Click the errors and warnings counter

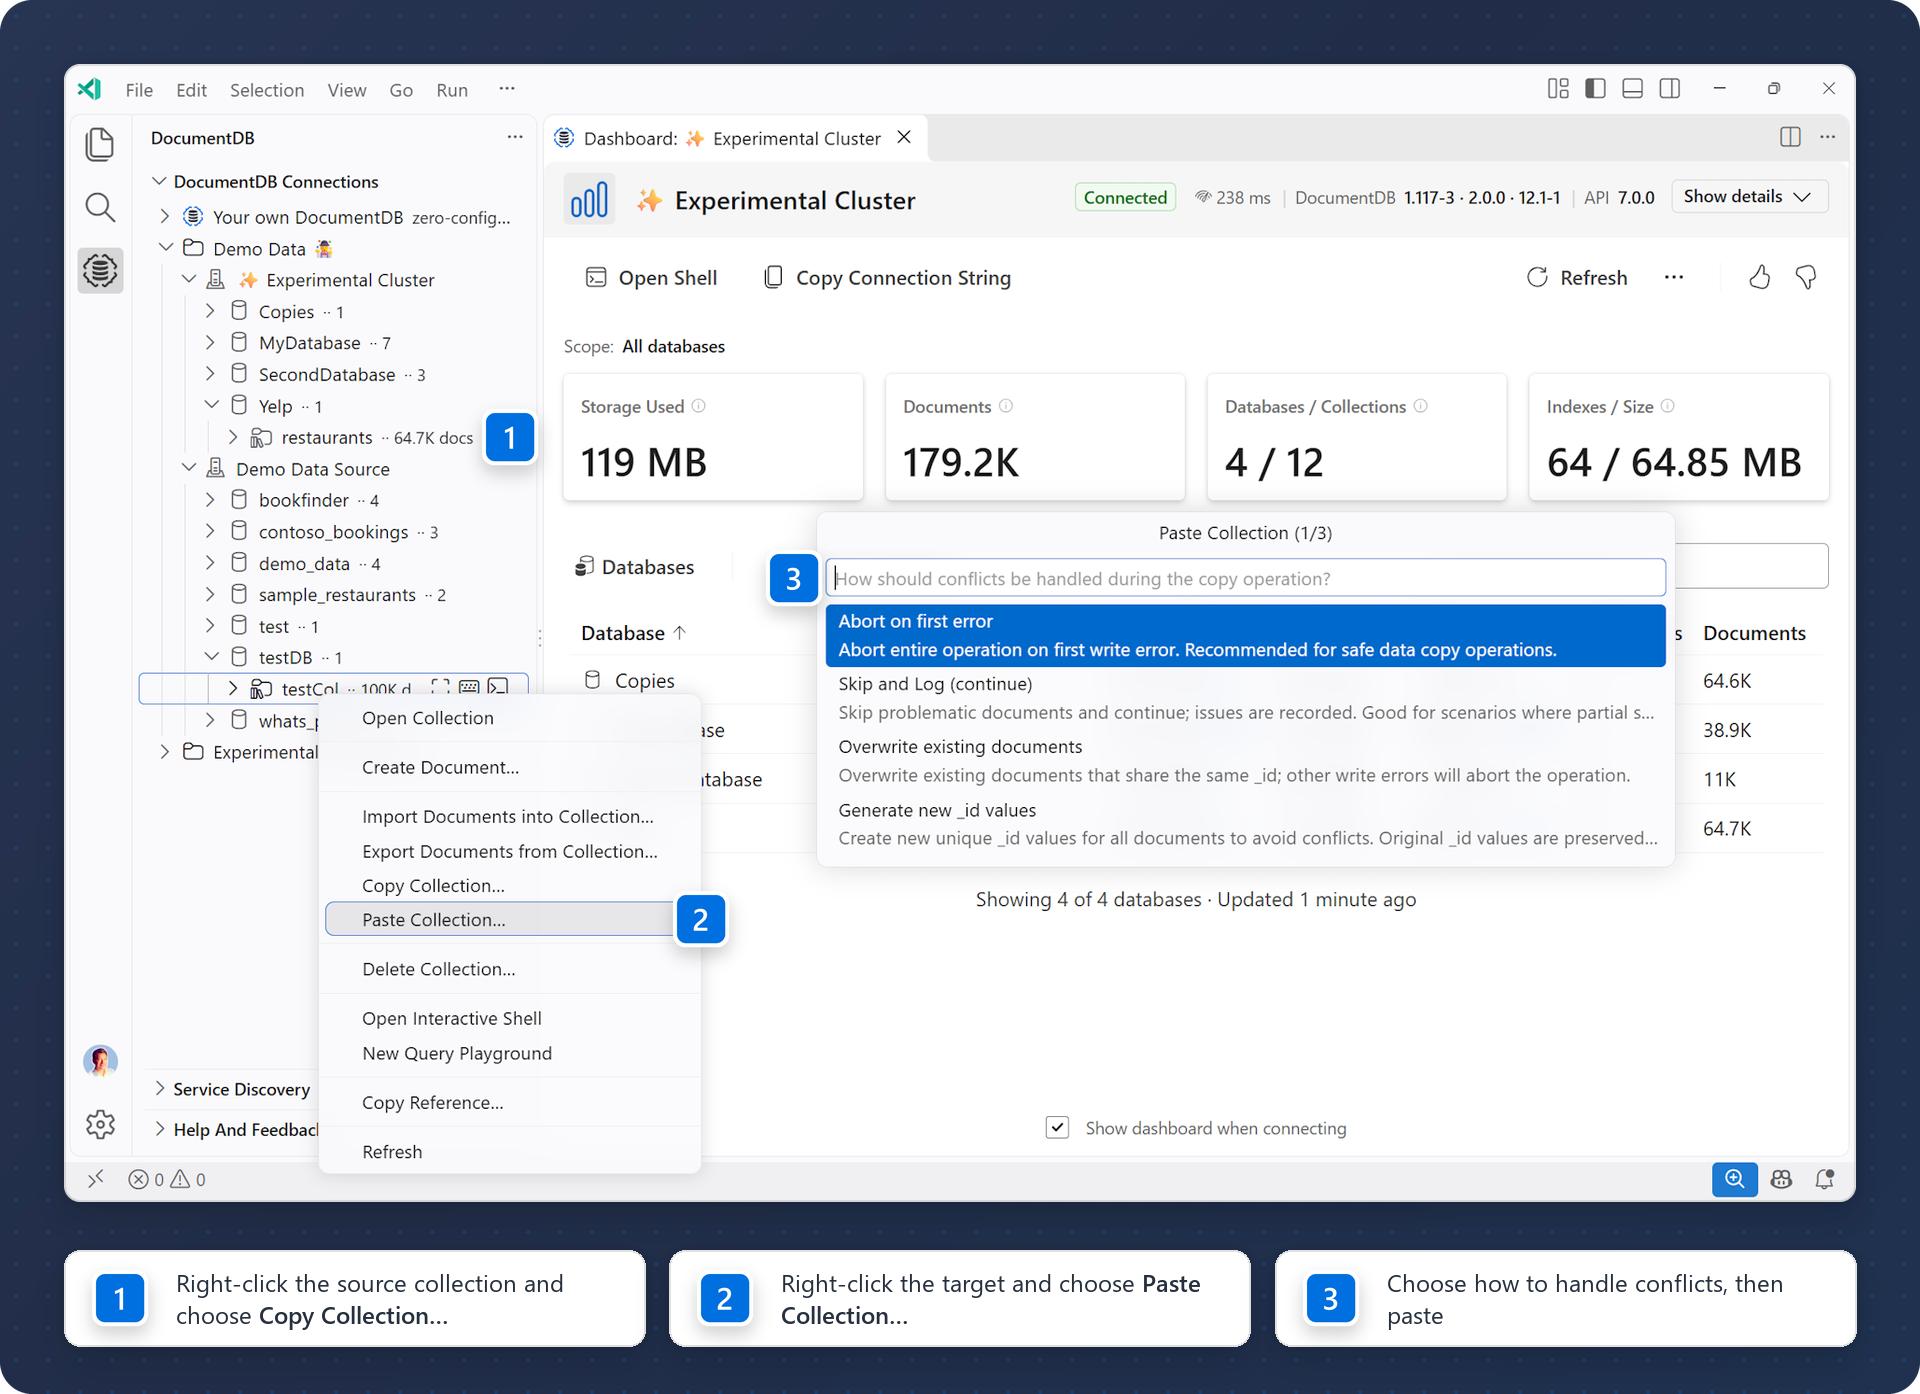tap(167, 1179)
